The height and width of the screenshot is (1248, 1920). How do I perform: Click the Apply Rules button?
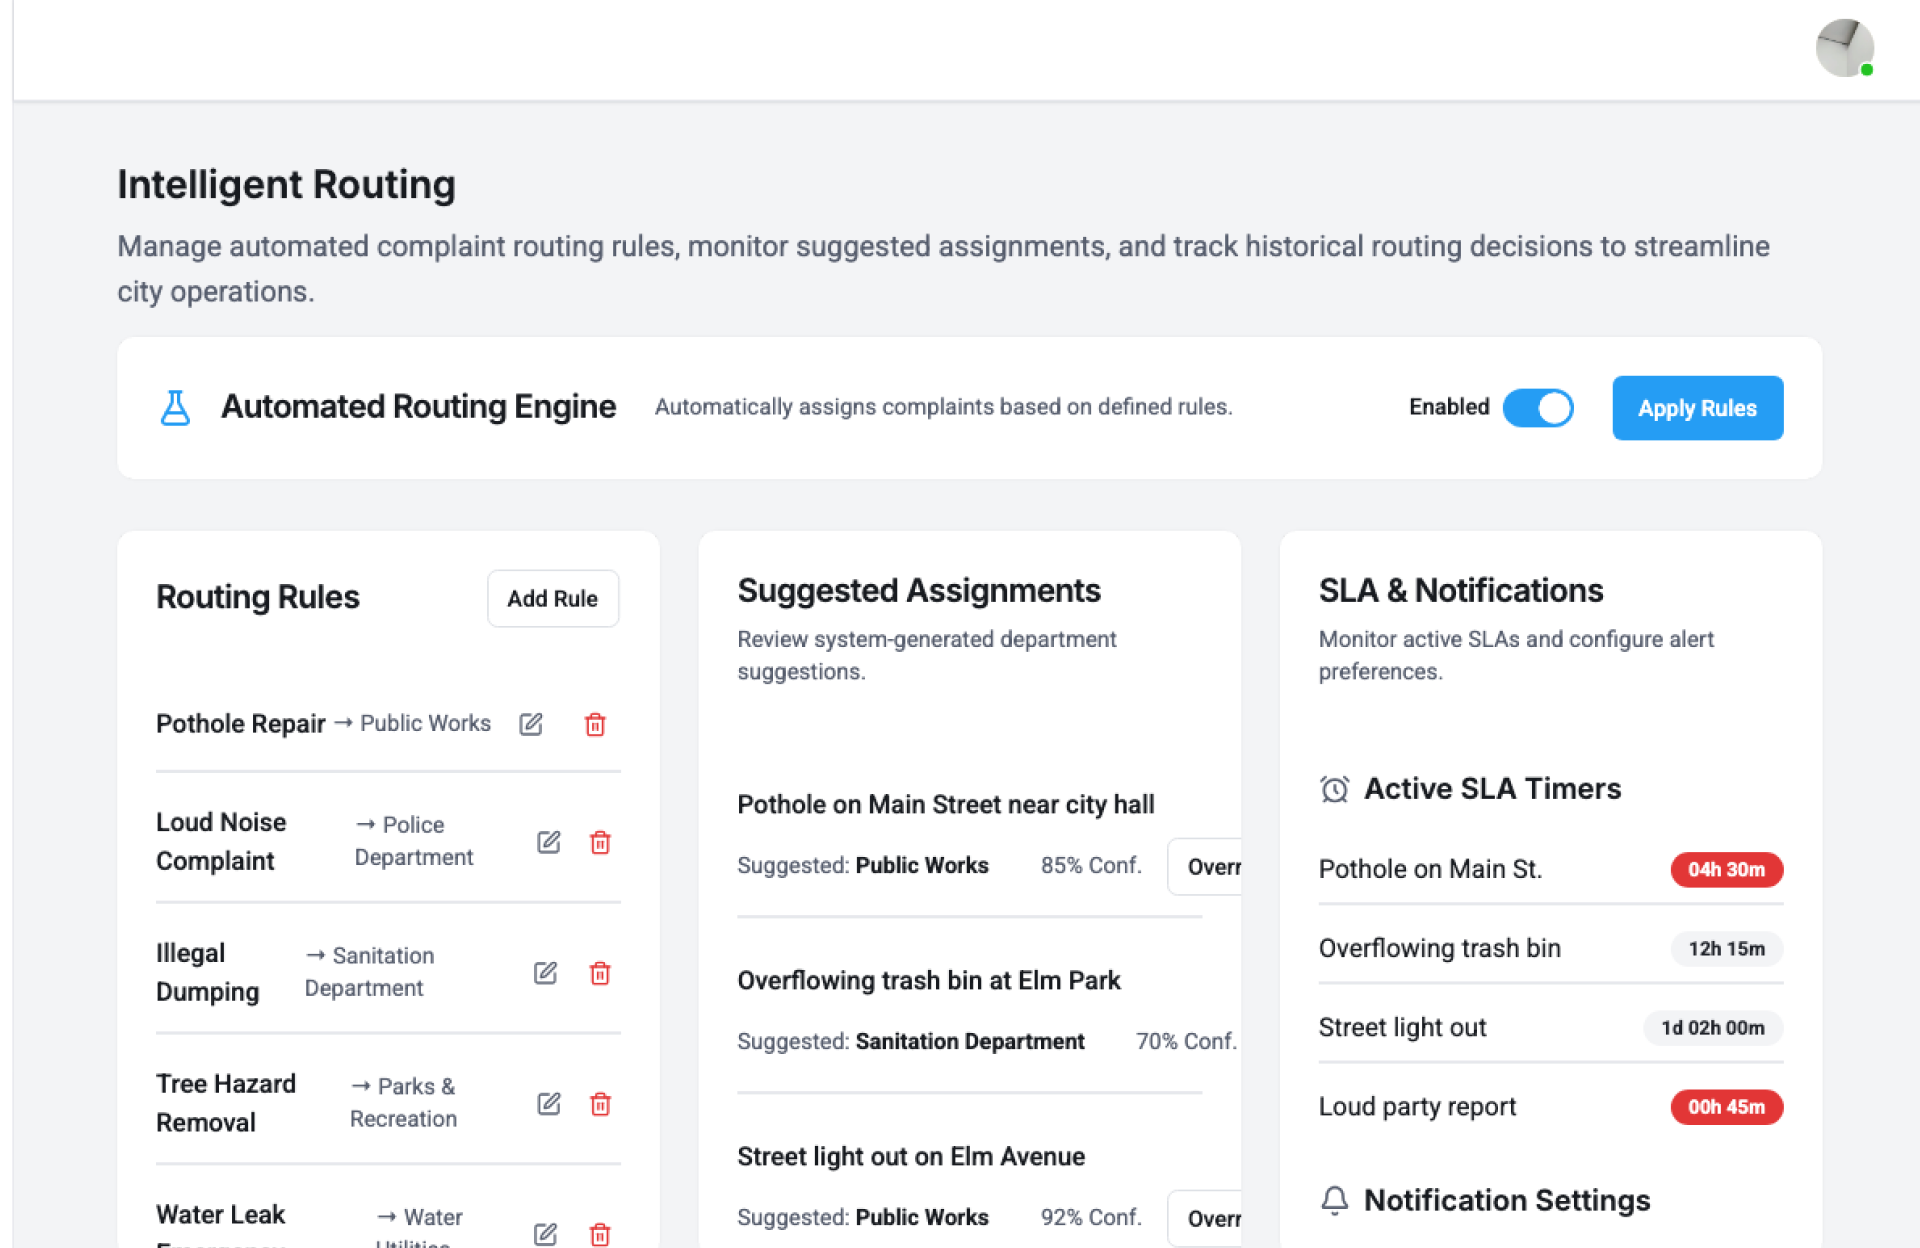1697,408
